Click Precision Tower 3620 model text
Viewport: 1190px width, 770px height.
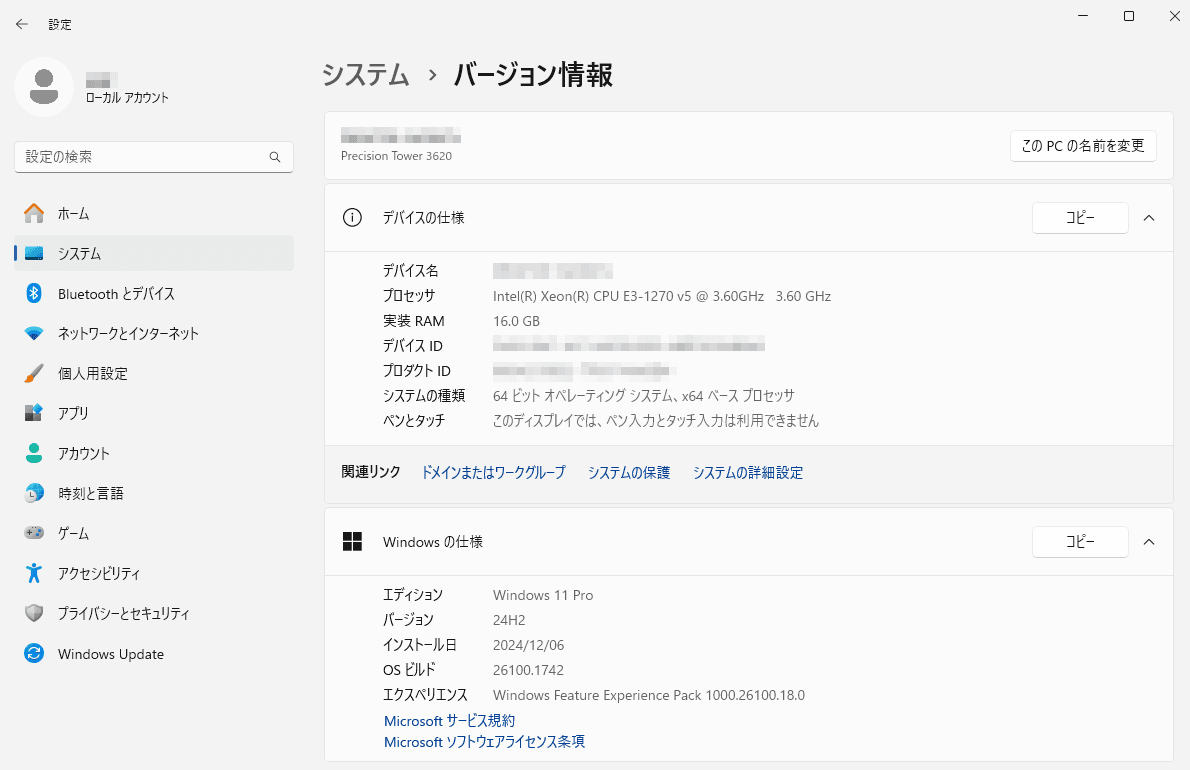[x=396, y=156]
